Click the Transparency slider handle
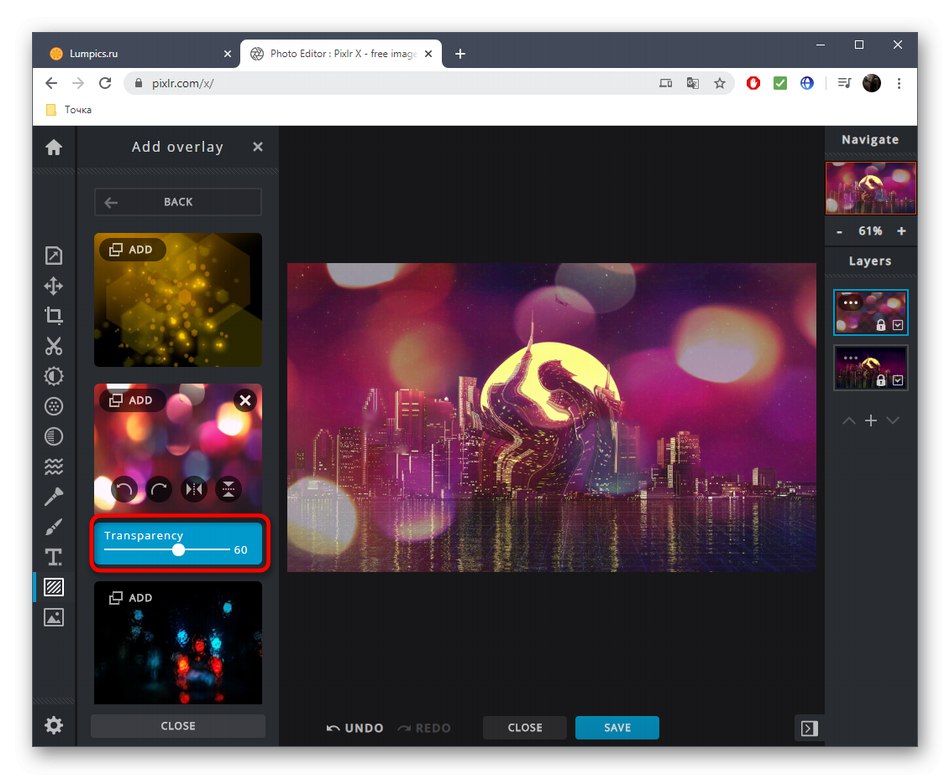This screenshot has width=950, height=779. click(179, 549)
